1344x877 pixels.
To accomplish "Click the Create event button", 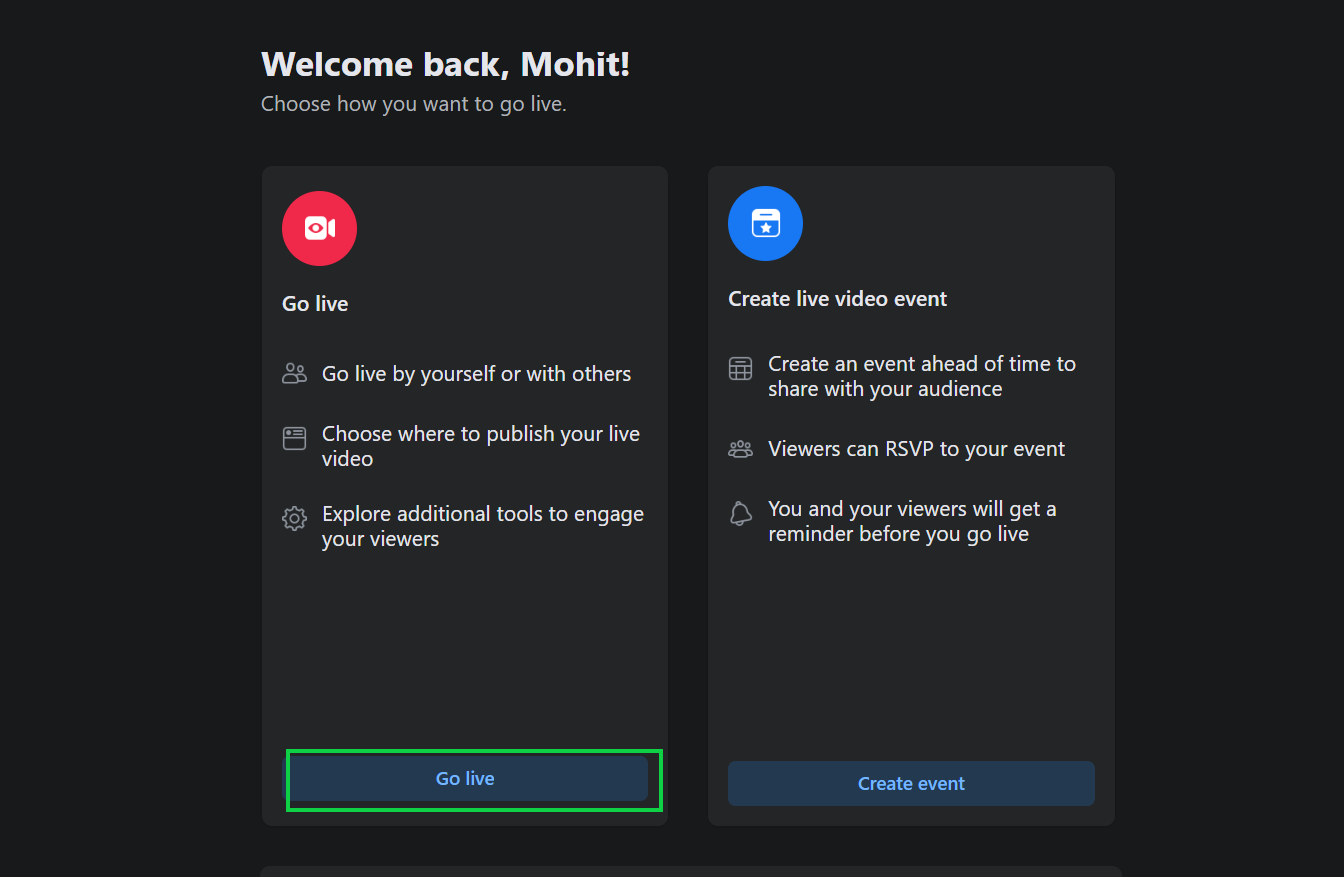I will point(911,783).
